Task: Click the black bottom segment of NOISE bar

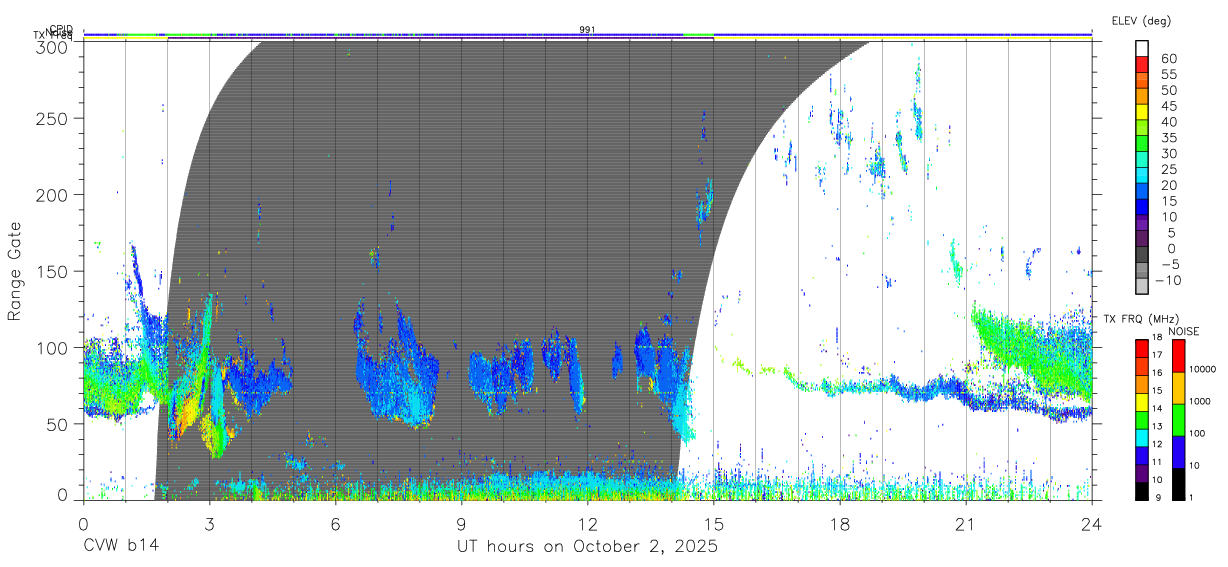Action: click(1177, 482)
